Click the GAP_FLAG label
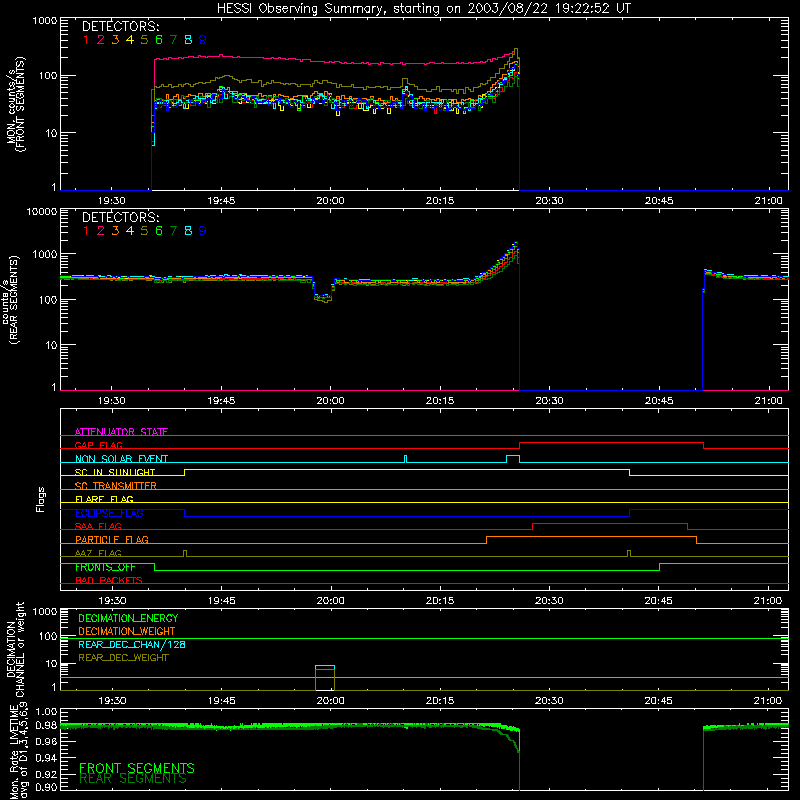 coord(98,445)
